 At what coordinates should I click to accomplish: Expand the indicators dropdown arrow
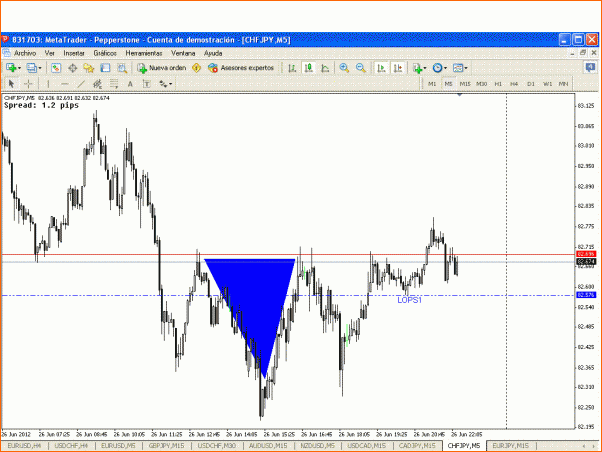click(x=425, y=68)
